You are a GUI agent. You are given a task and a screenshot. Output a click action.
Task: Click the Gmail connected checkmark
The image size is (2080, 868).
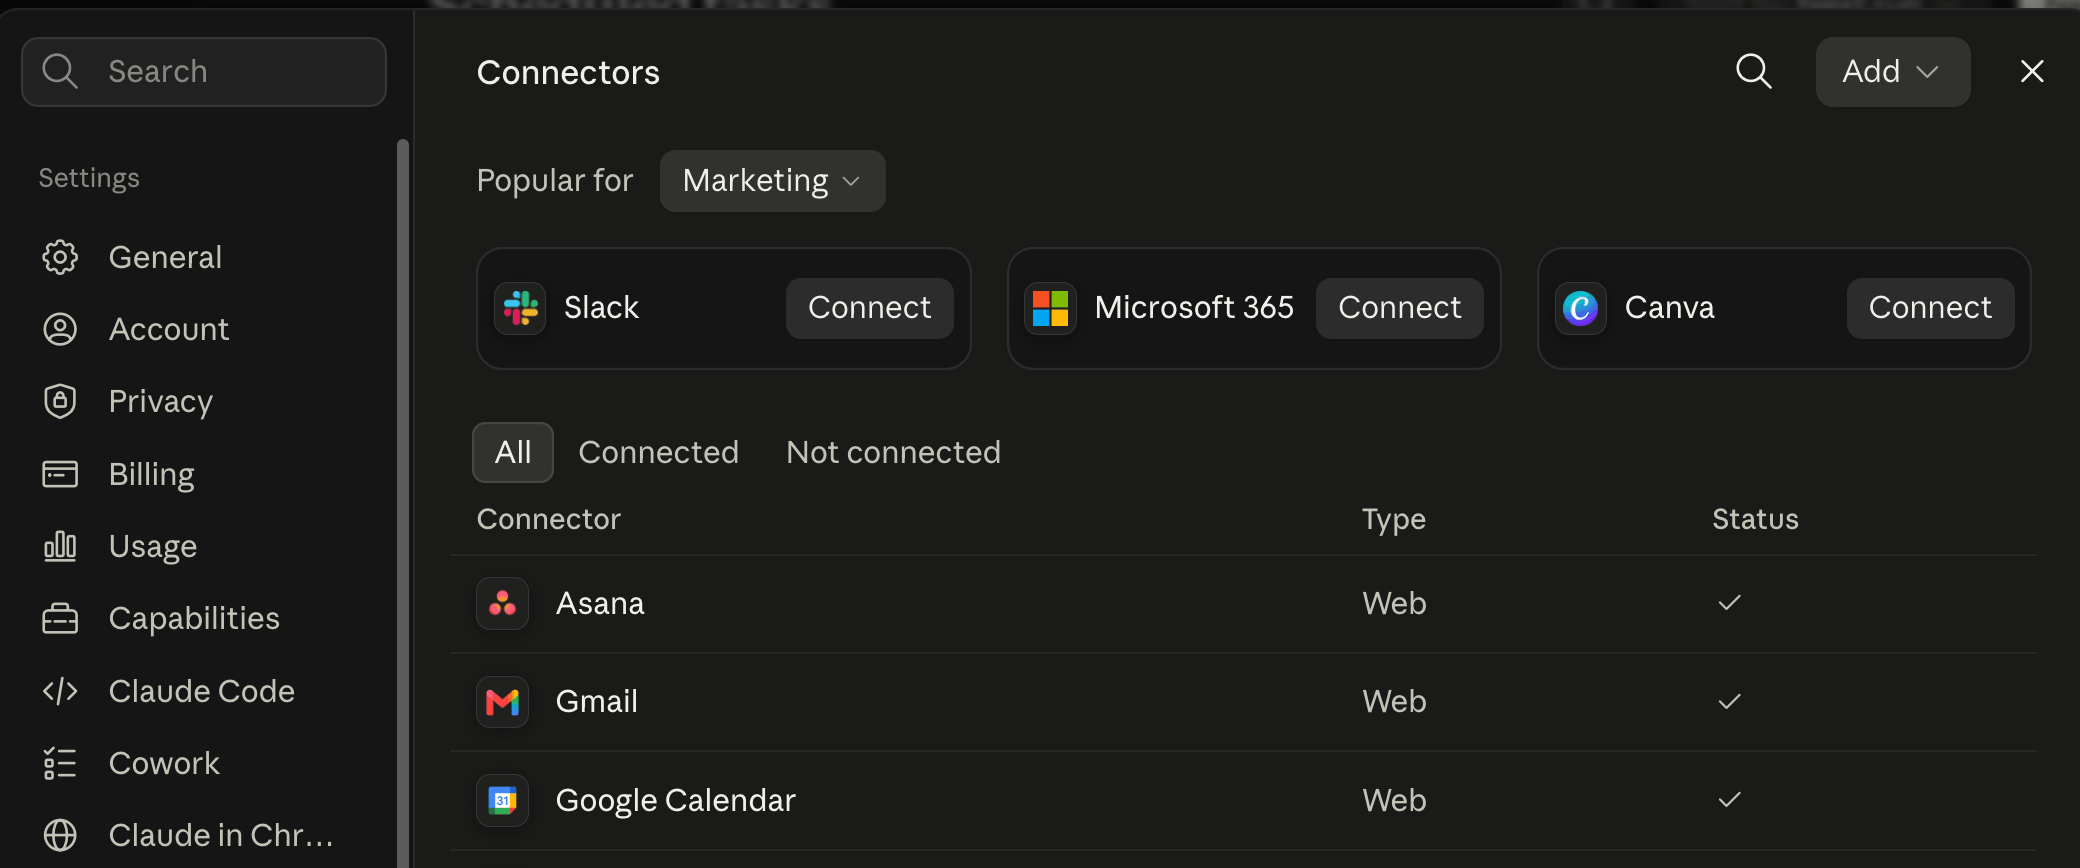pyautogui.click(x=1730, y=702)
